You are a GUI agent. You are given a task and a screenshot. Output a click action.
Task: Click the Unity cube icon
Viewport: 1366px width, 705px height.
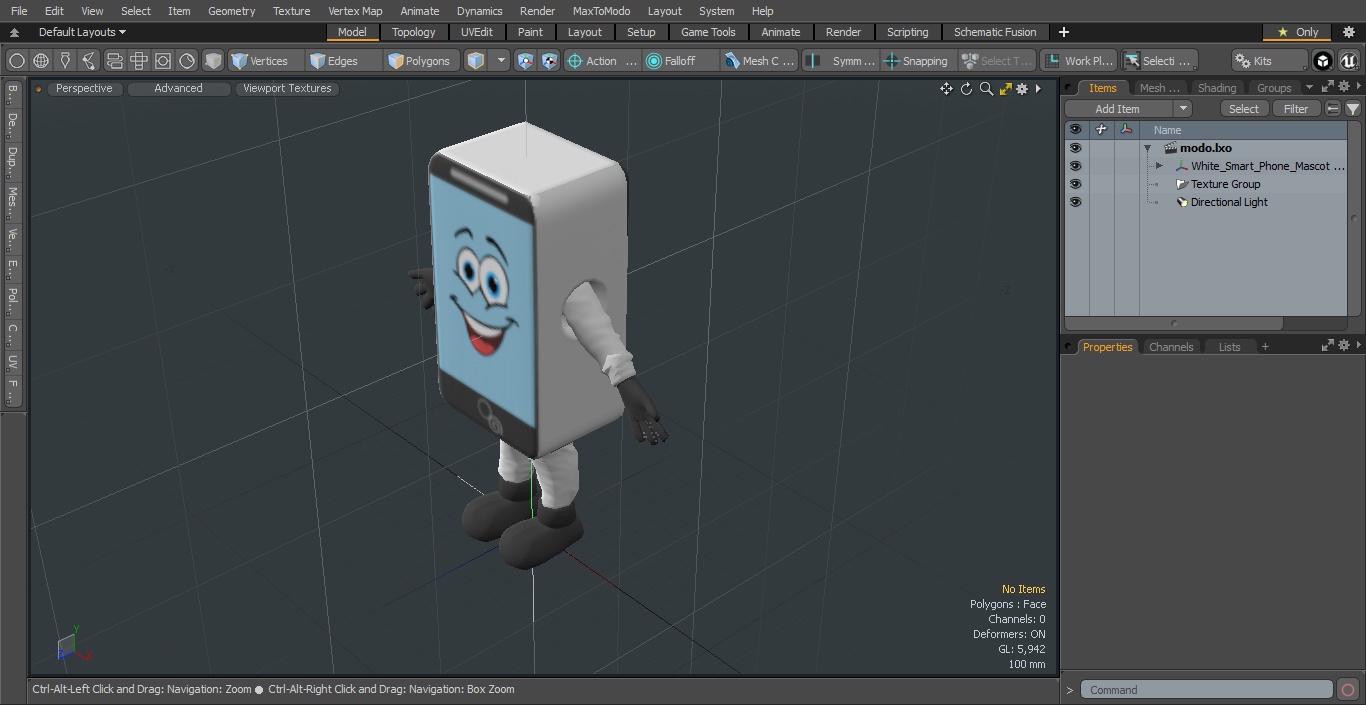(1322, 61)
